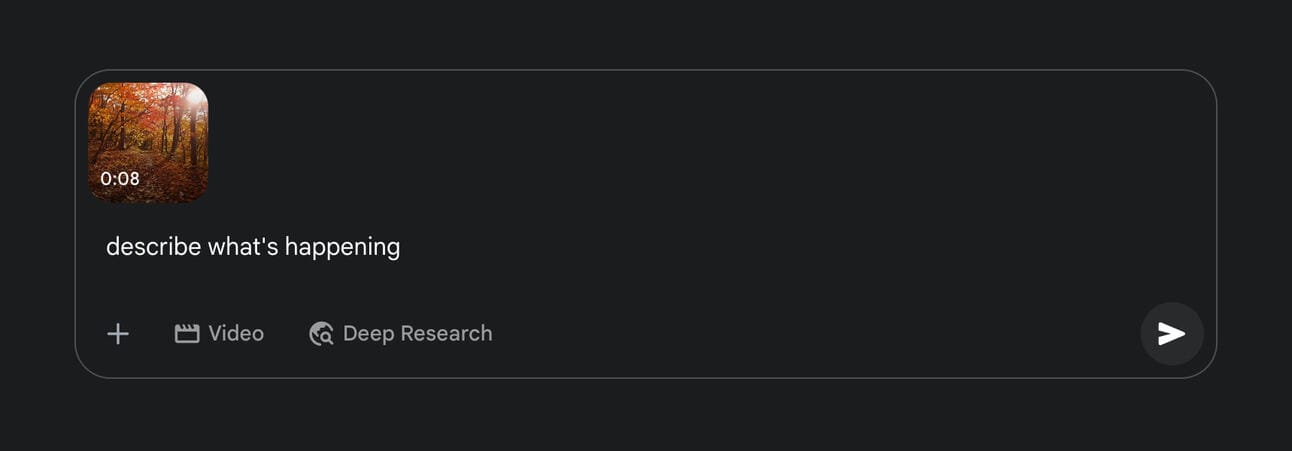Click the "Video" text label
Screen dimensions: 1292x451
click(236, 334)
